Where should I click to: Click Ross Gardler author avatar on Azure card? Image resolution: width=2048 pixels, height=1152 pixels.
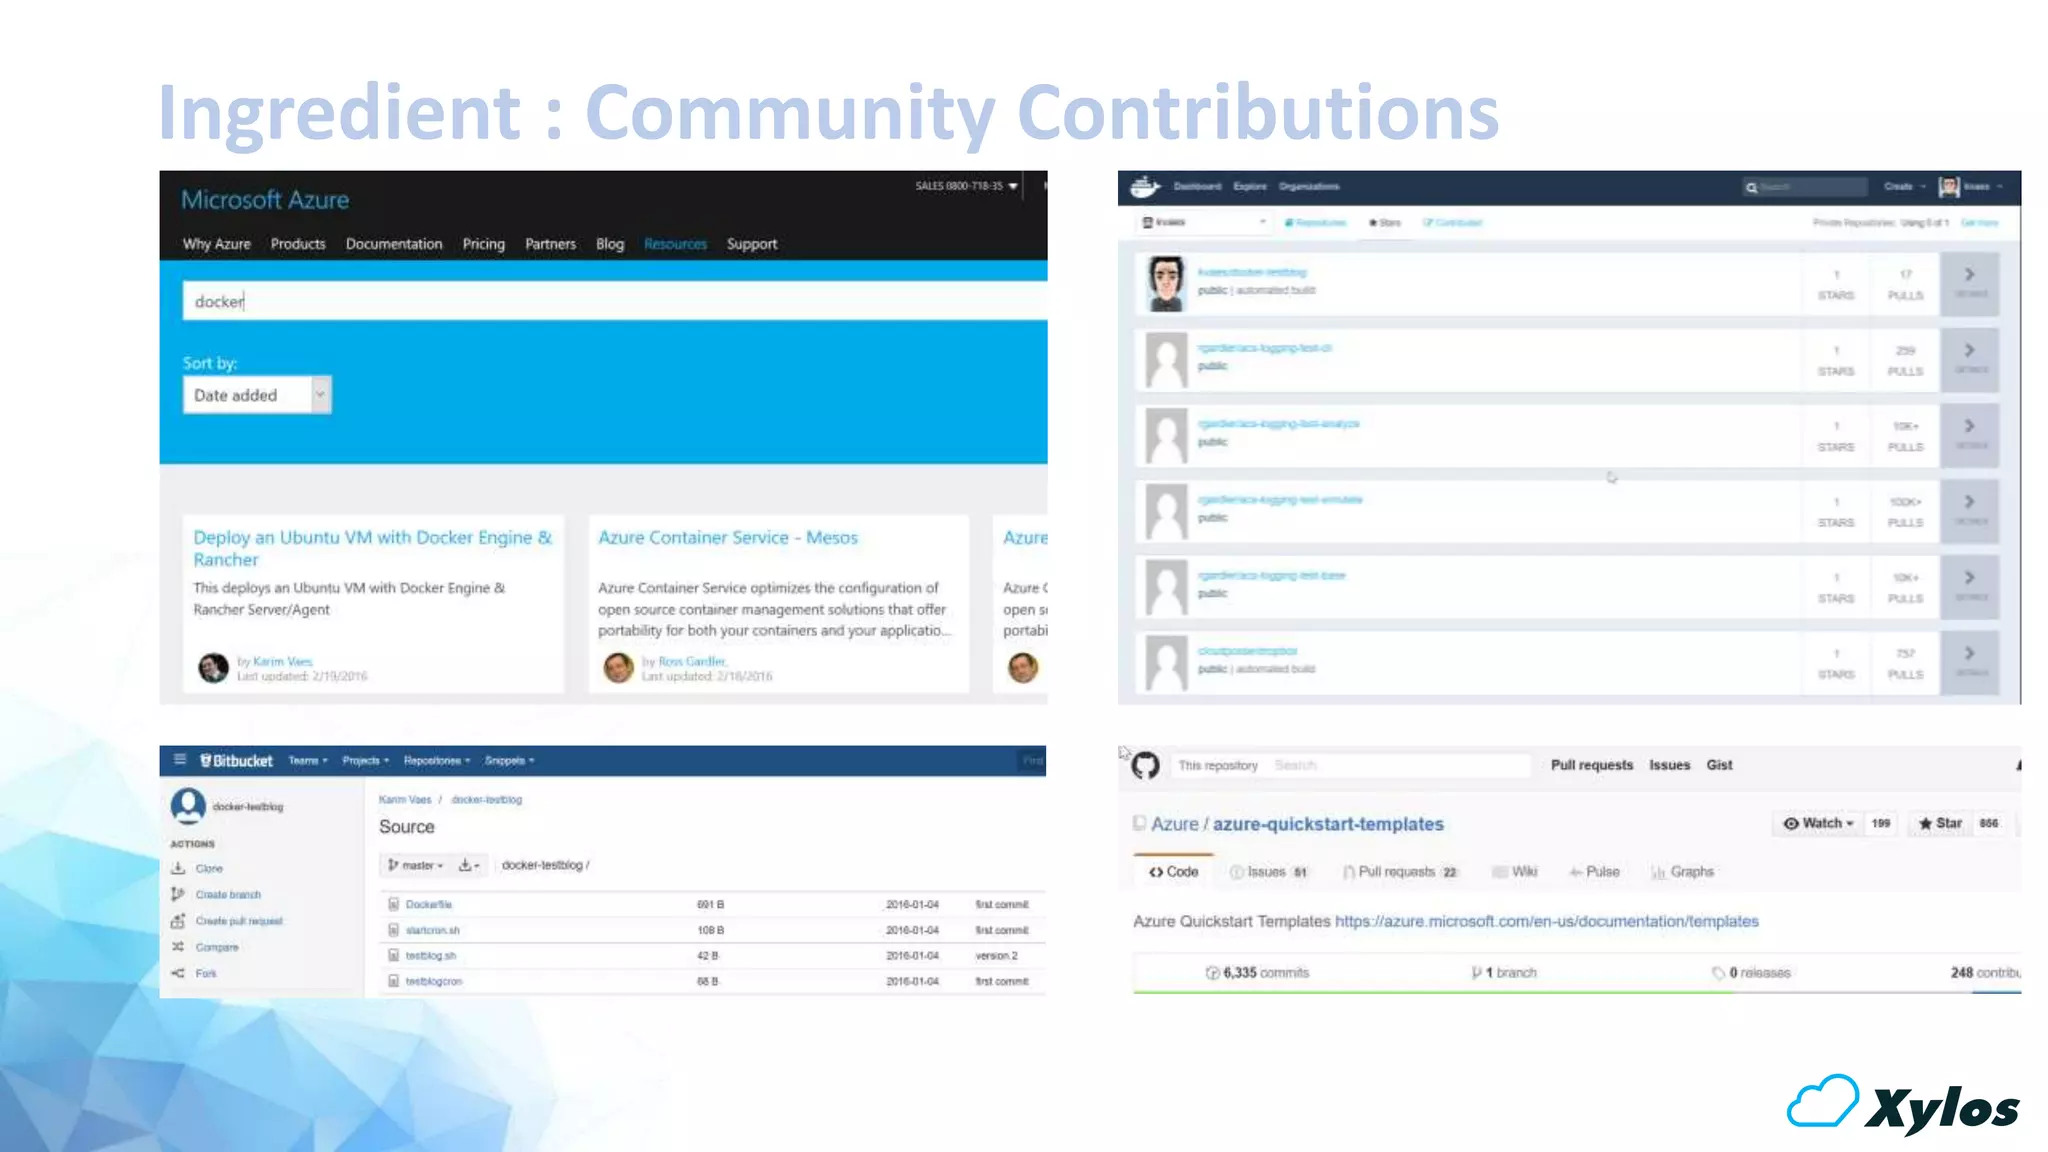(x=618, y=667)
